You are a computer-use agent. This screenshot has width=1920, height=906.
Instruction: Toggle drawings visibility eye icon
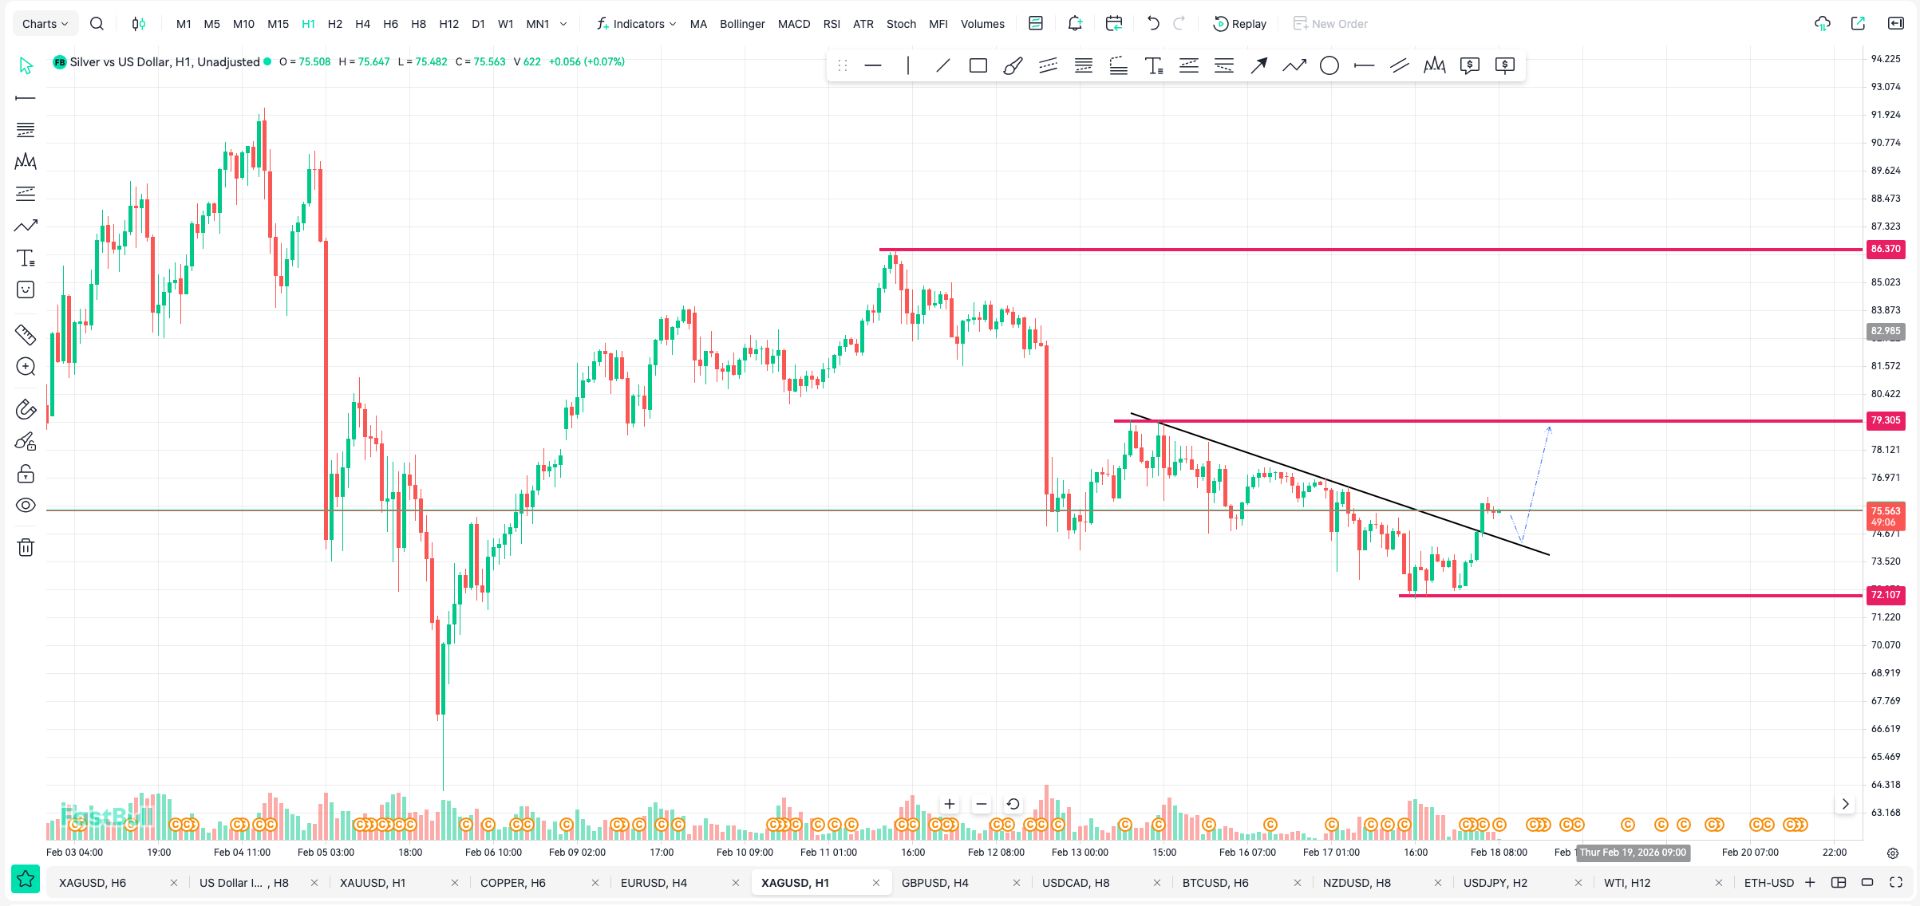pos(26,506)
